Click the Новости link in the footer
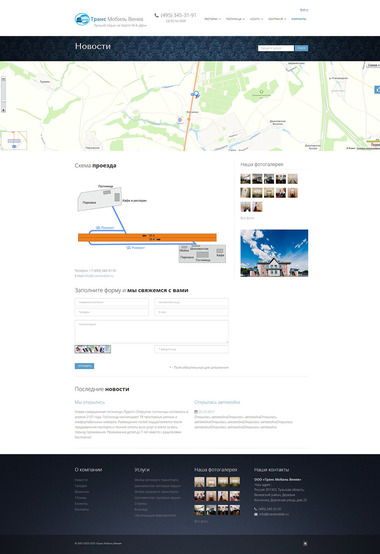Viewport: 380px width, 554px height. 81,480
